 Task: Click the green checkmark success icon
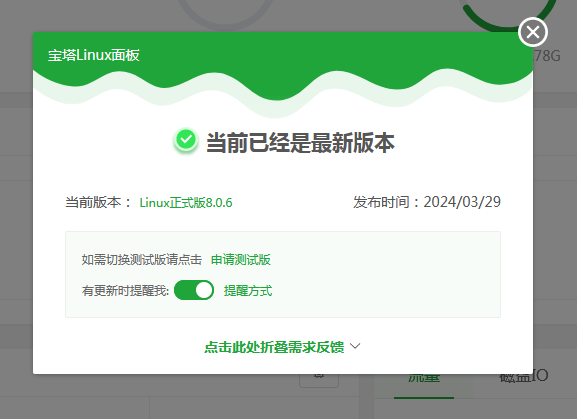(x=186, y=140)
